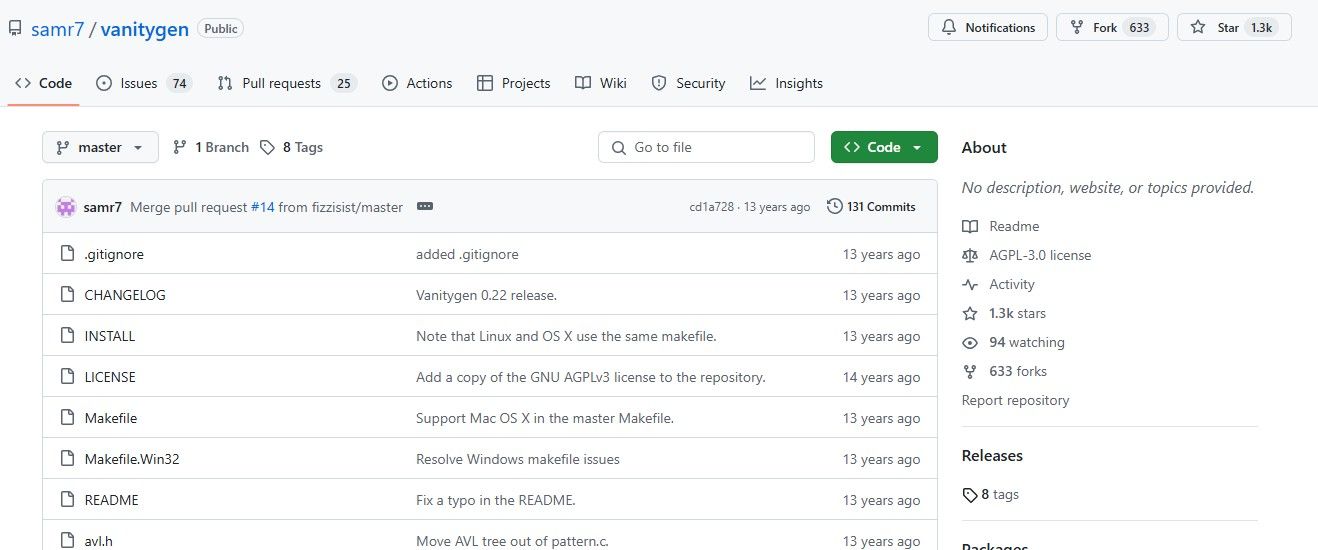
Task: Open commit 'added .gitignore'
Action: [x=467, y=254]
